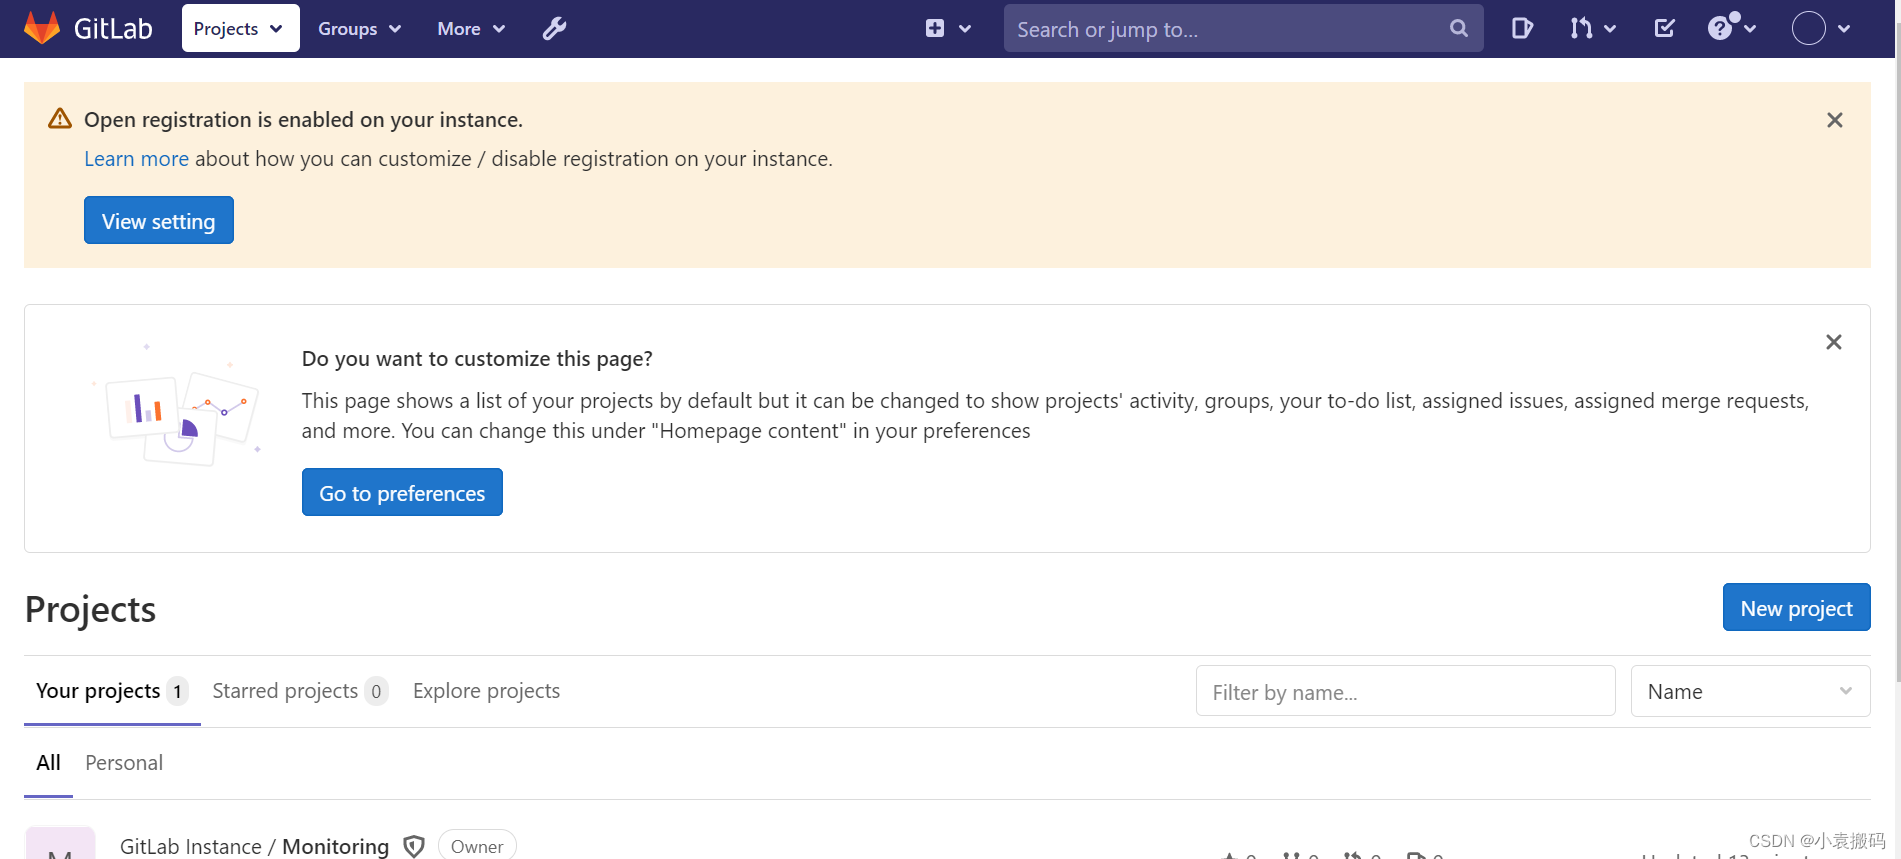Open the Issues icon in navbar

(1522, 29)
